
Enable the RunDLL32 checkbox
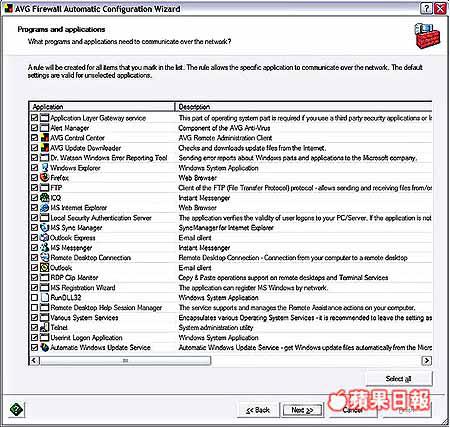34,297
